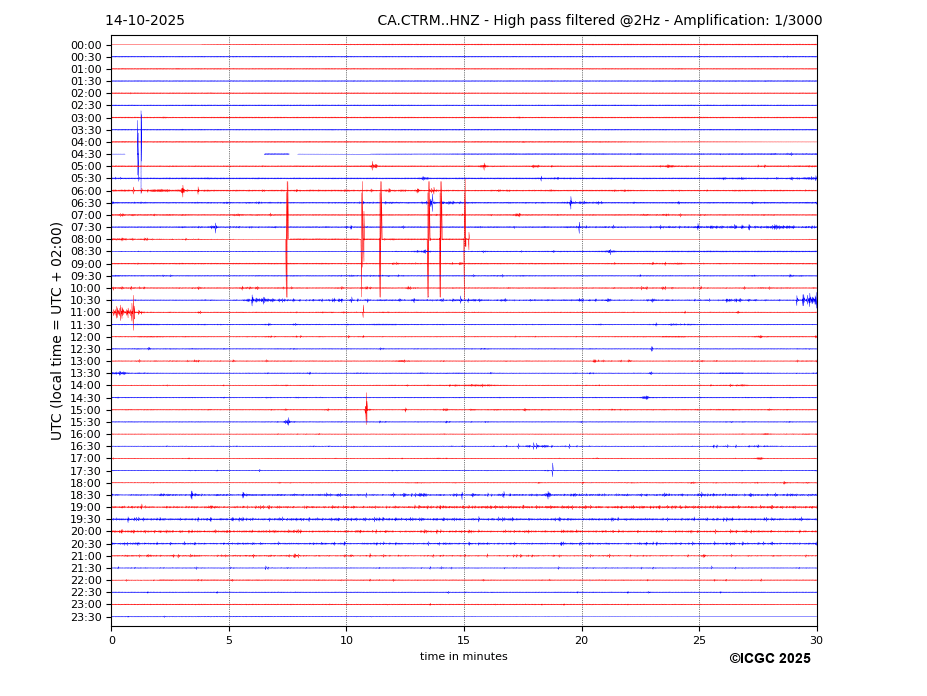This screenshot has width=927, height=696.
Task: Select the 15:00 time row label
Action: coord(85,410)
